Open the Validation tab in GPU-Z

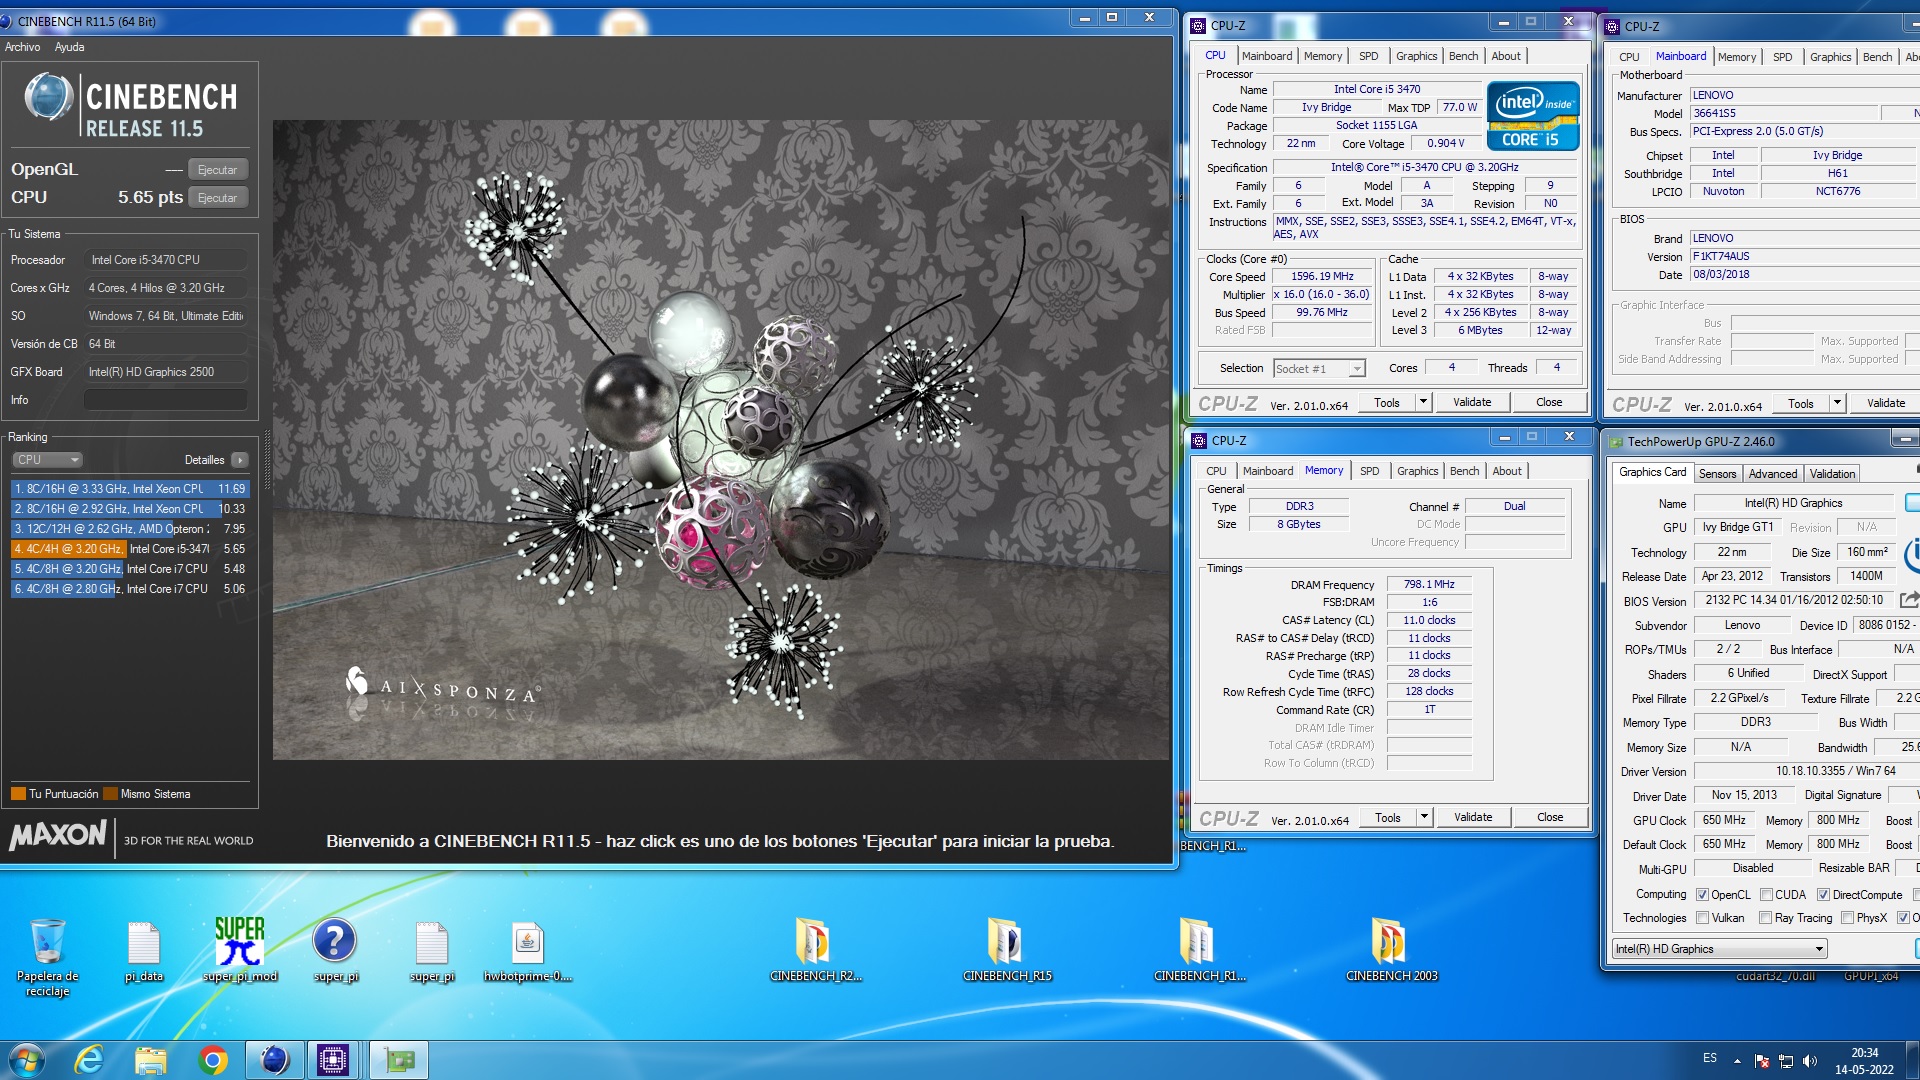[1832, 474]
